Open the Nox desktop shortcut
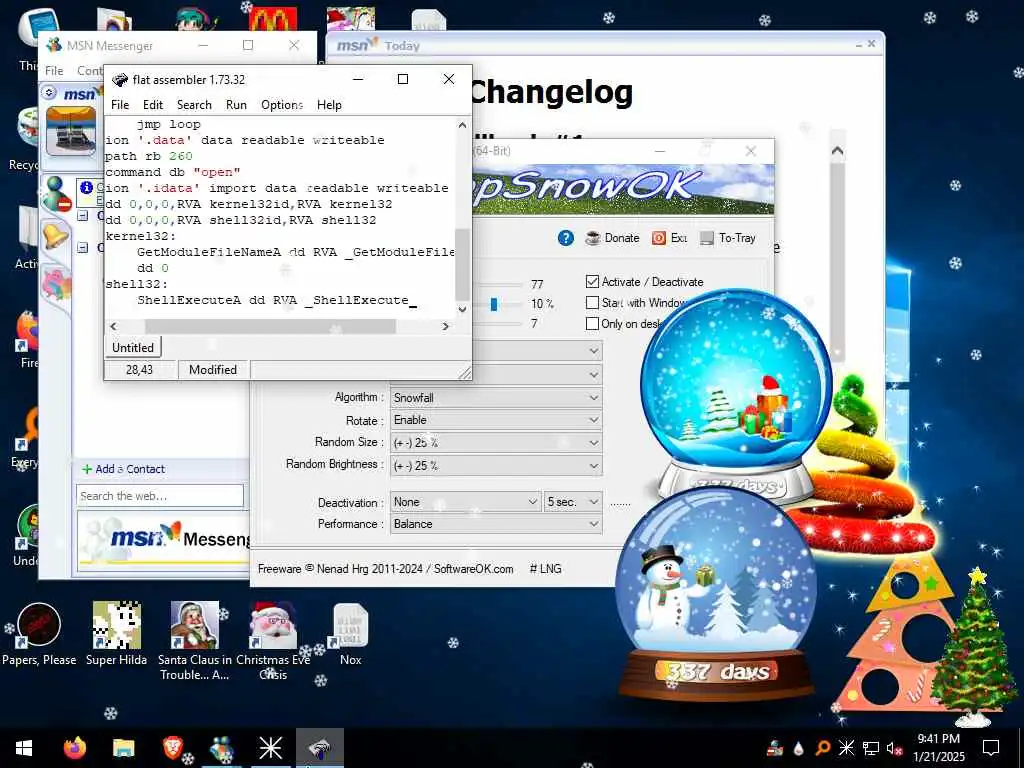Image resolution: width=1024 pixels, height=768 pixels. [350, 634]
